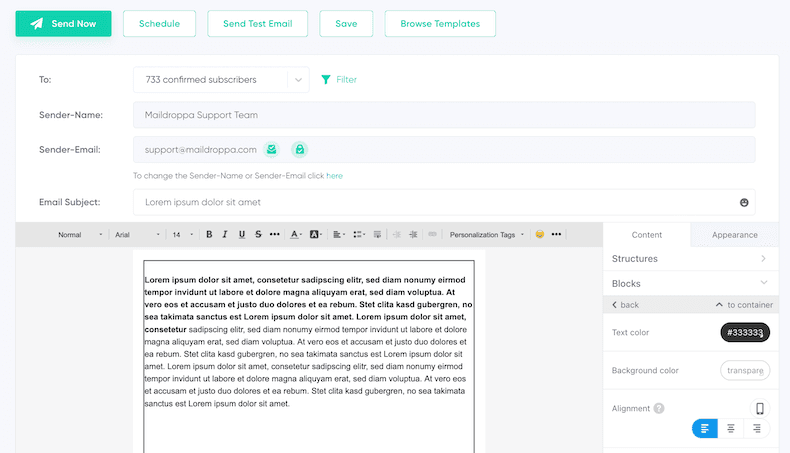Select center alignment in the sidebar
The image size is (790, 453).
coord(731,428)
